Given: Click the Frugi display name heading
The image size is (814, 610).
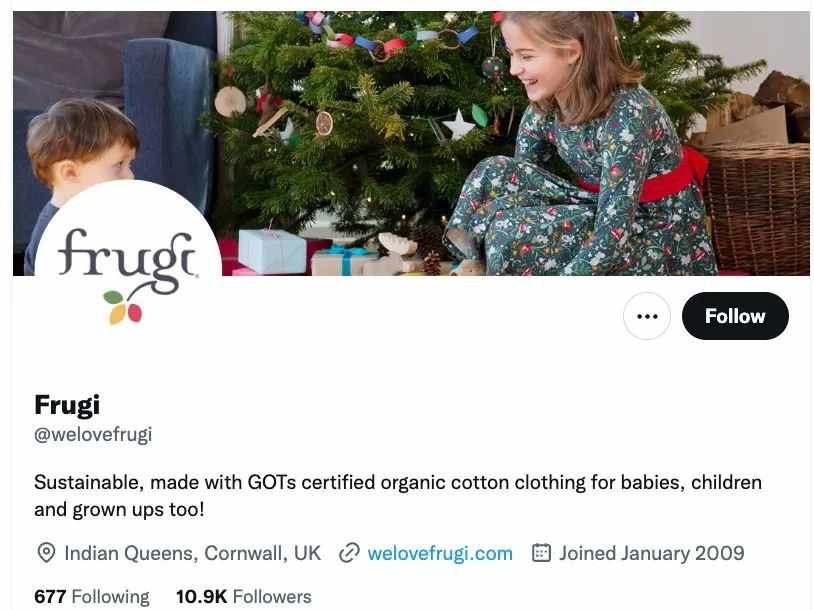Looking at the screenshot, I should [67, 405].
